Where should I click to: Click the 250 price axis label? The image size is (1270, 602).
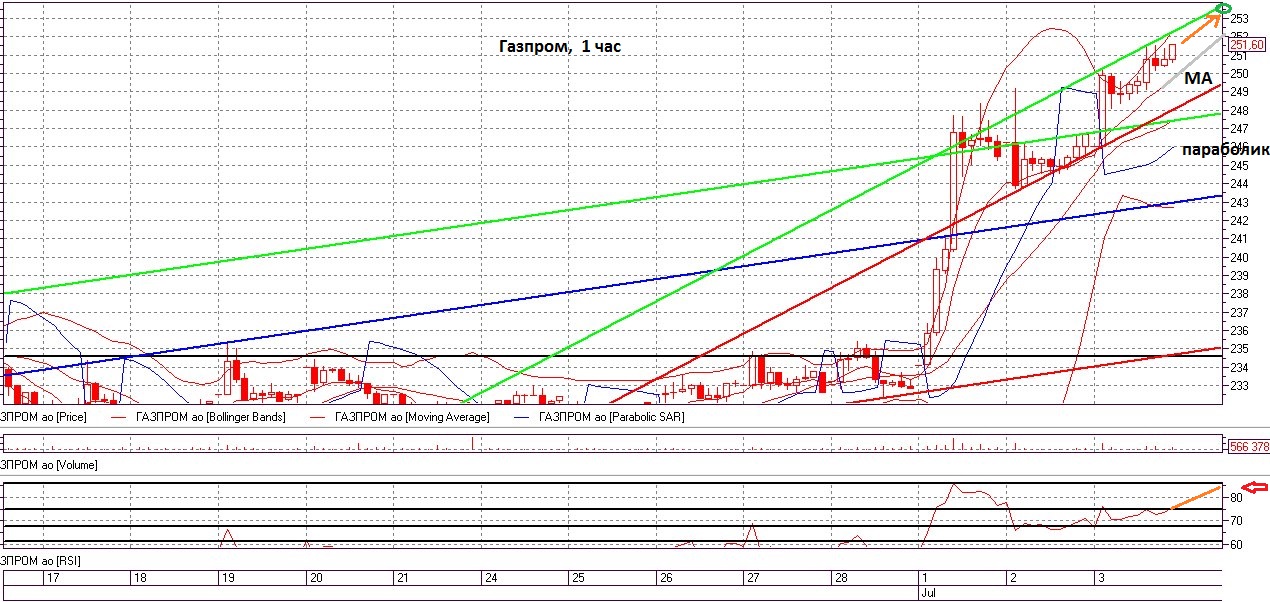point(1238,74)
